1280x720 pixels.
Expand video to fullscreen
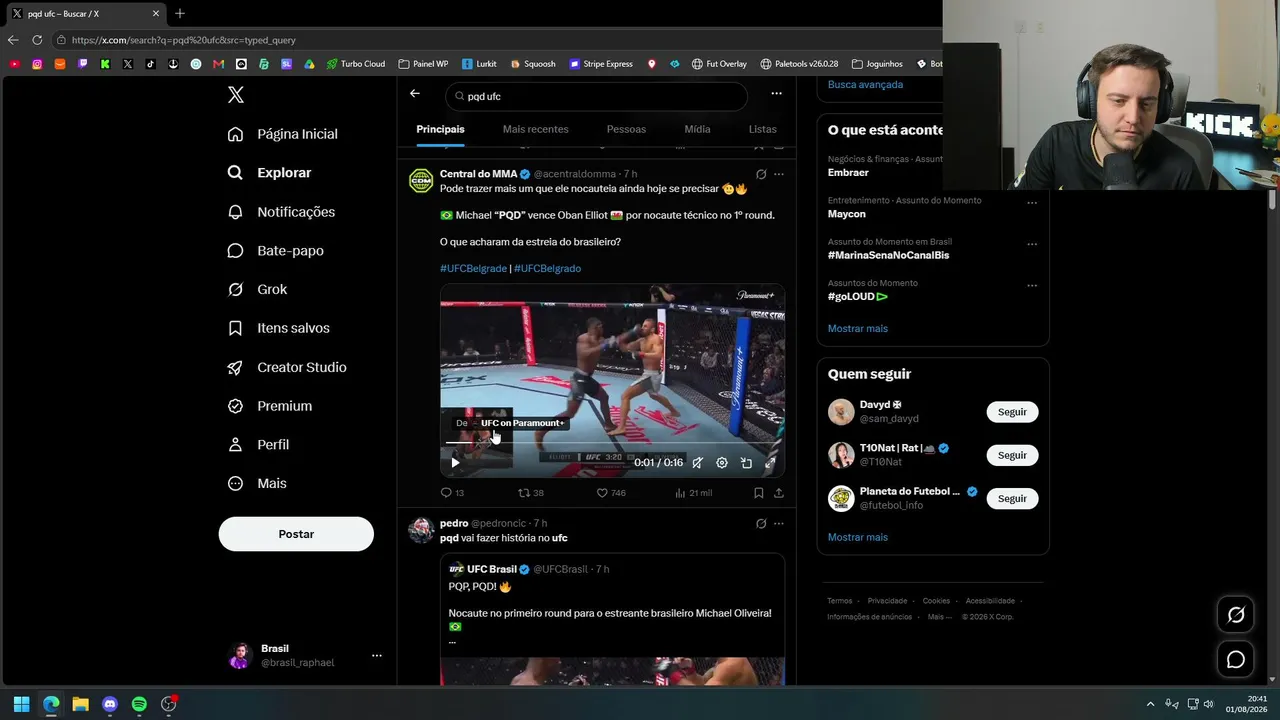click(x=770, y=463)
